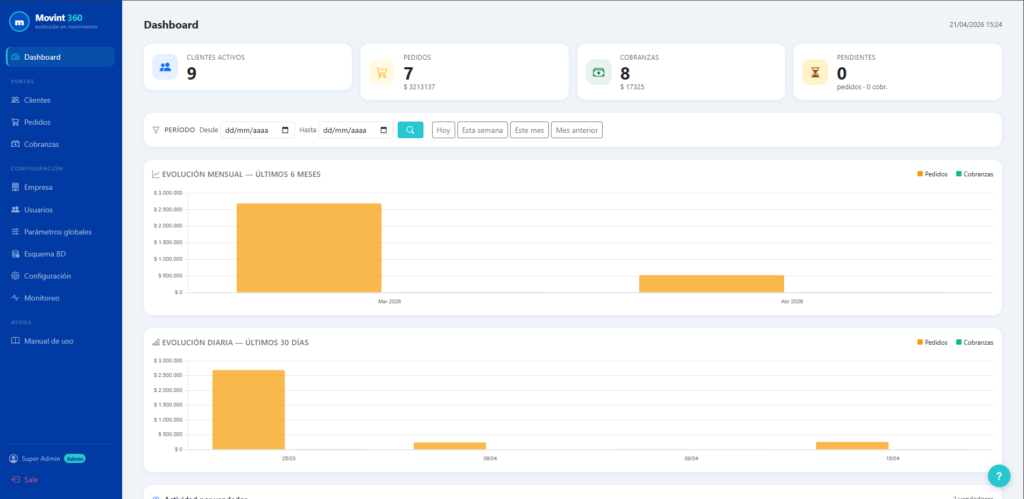Click the Cobranzas cash card icon
Image resolution: width=1024 pixels, height=499 pixels.
coord(598,72)
